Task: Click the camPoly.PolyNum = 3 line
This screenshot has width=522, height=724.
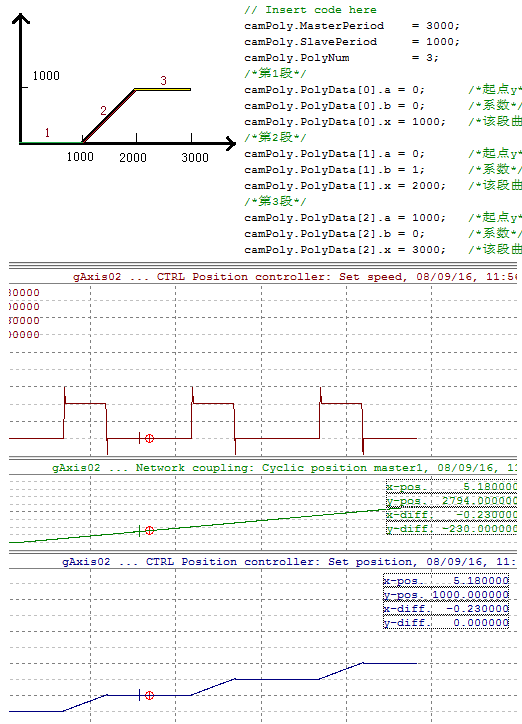Action: tap(342, 58)
